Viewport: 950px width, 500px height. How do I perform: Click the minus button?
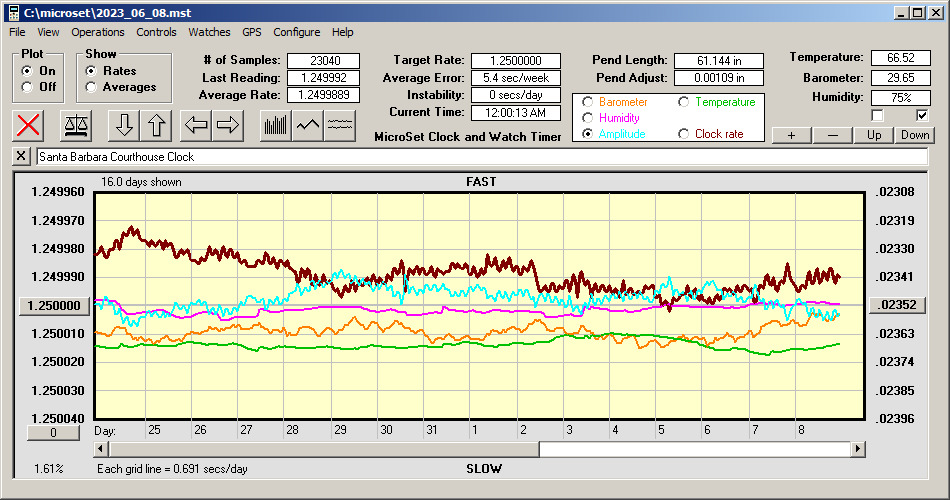click(x=832, y=135)
